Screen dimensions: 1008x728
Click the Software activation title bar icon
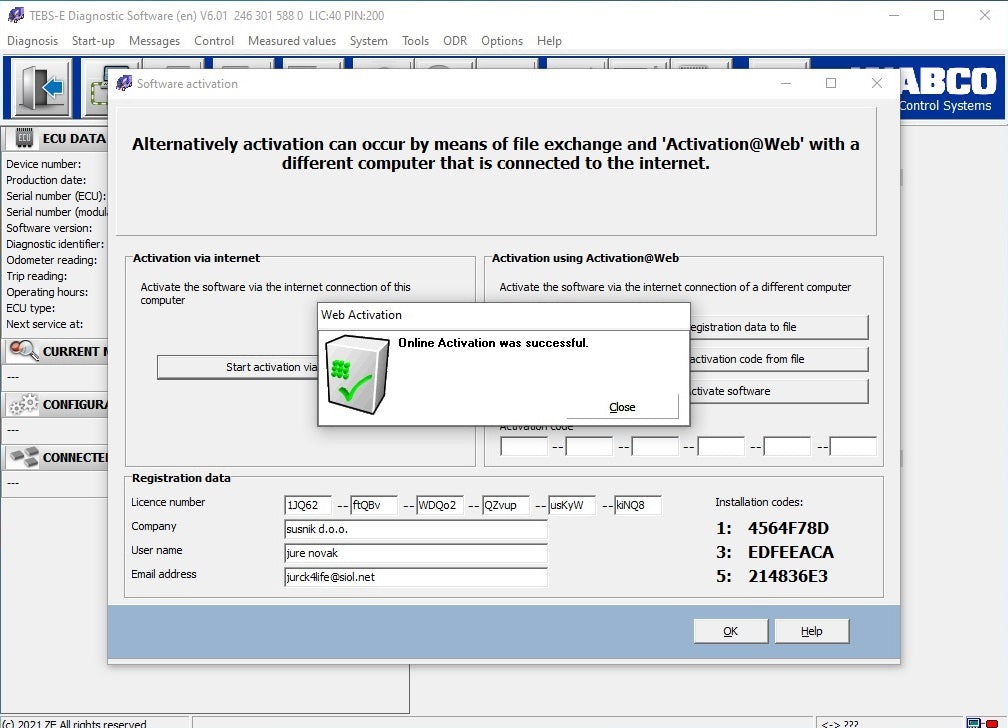124,83
